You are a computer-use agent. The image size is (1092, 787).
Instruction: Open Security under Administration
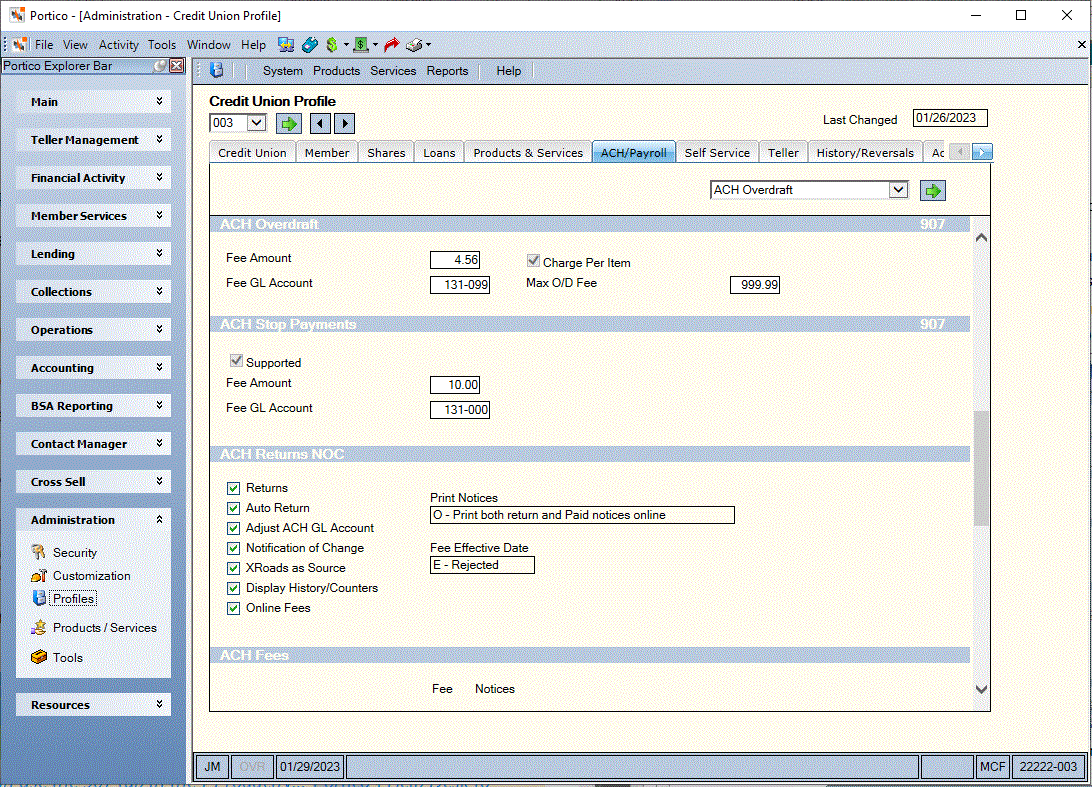point(75,552)
